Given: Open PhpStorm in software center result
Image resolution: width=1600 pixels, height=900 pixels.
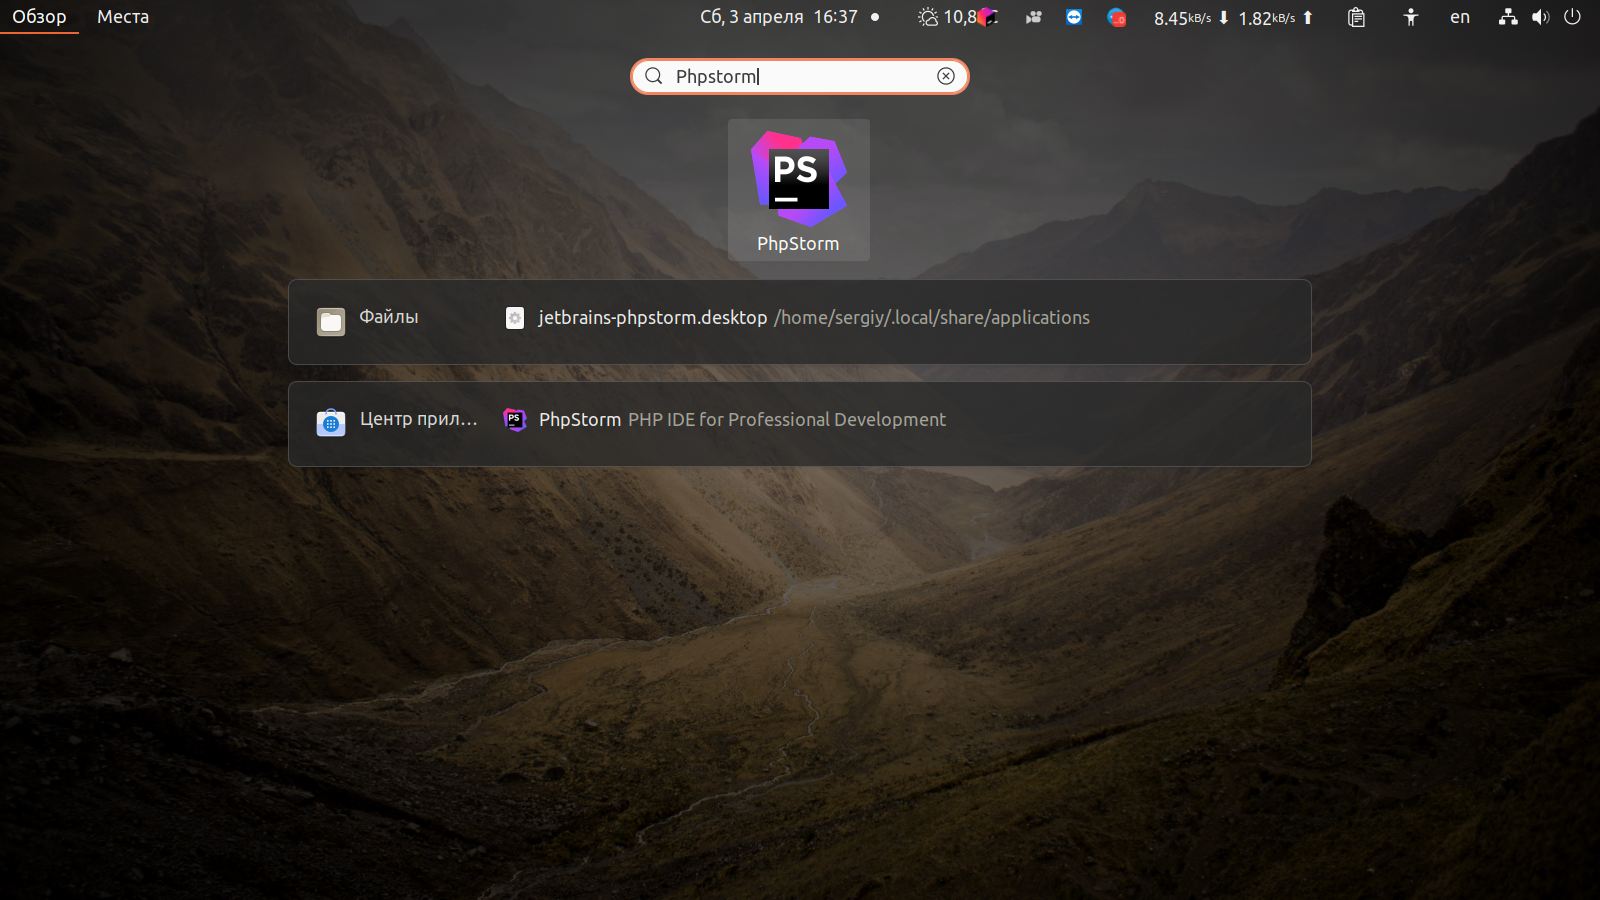Looking at the screenshot, I should coord(725,420).
